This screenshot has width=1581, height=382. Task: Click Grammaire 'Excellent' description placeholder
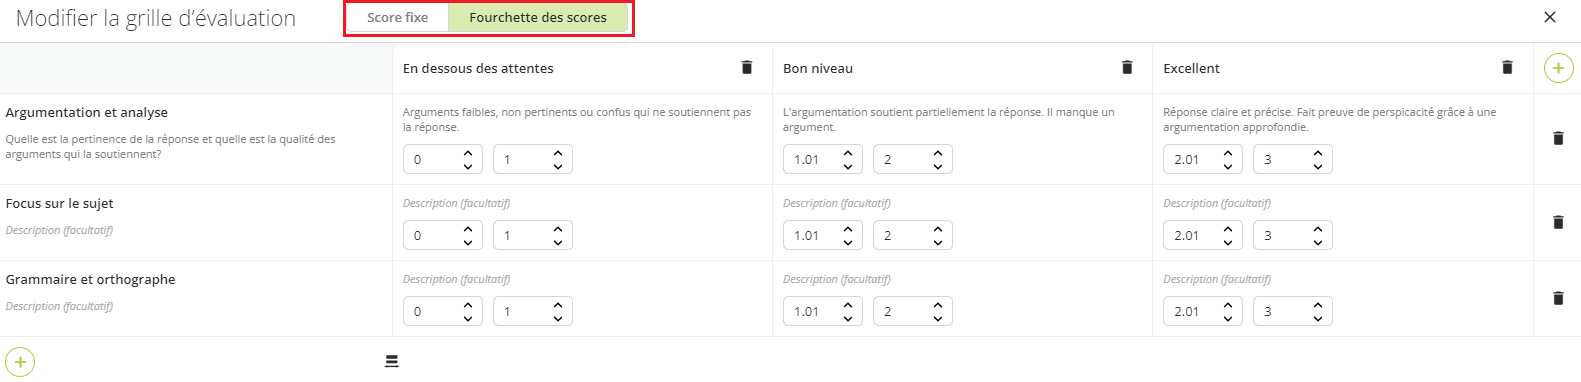[1217, 279]
